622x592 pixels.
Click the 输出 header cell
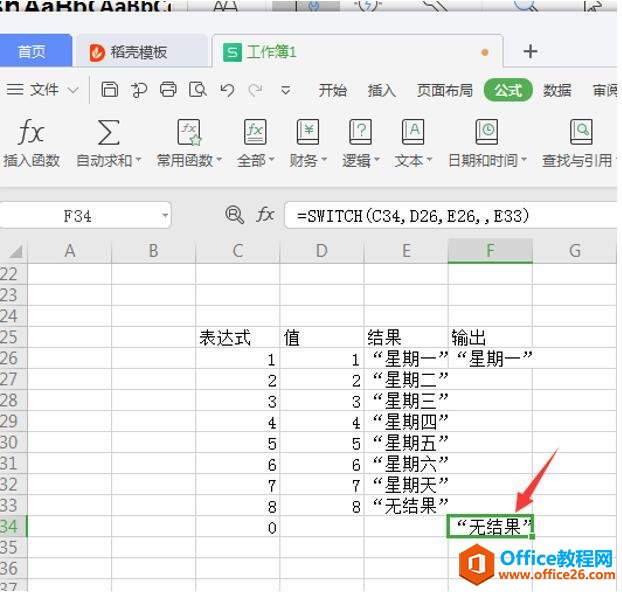(x=490, y=338)
